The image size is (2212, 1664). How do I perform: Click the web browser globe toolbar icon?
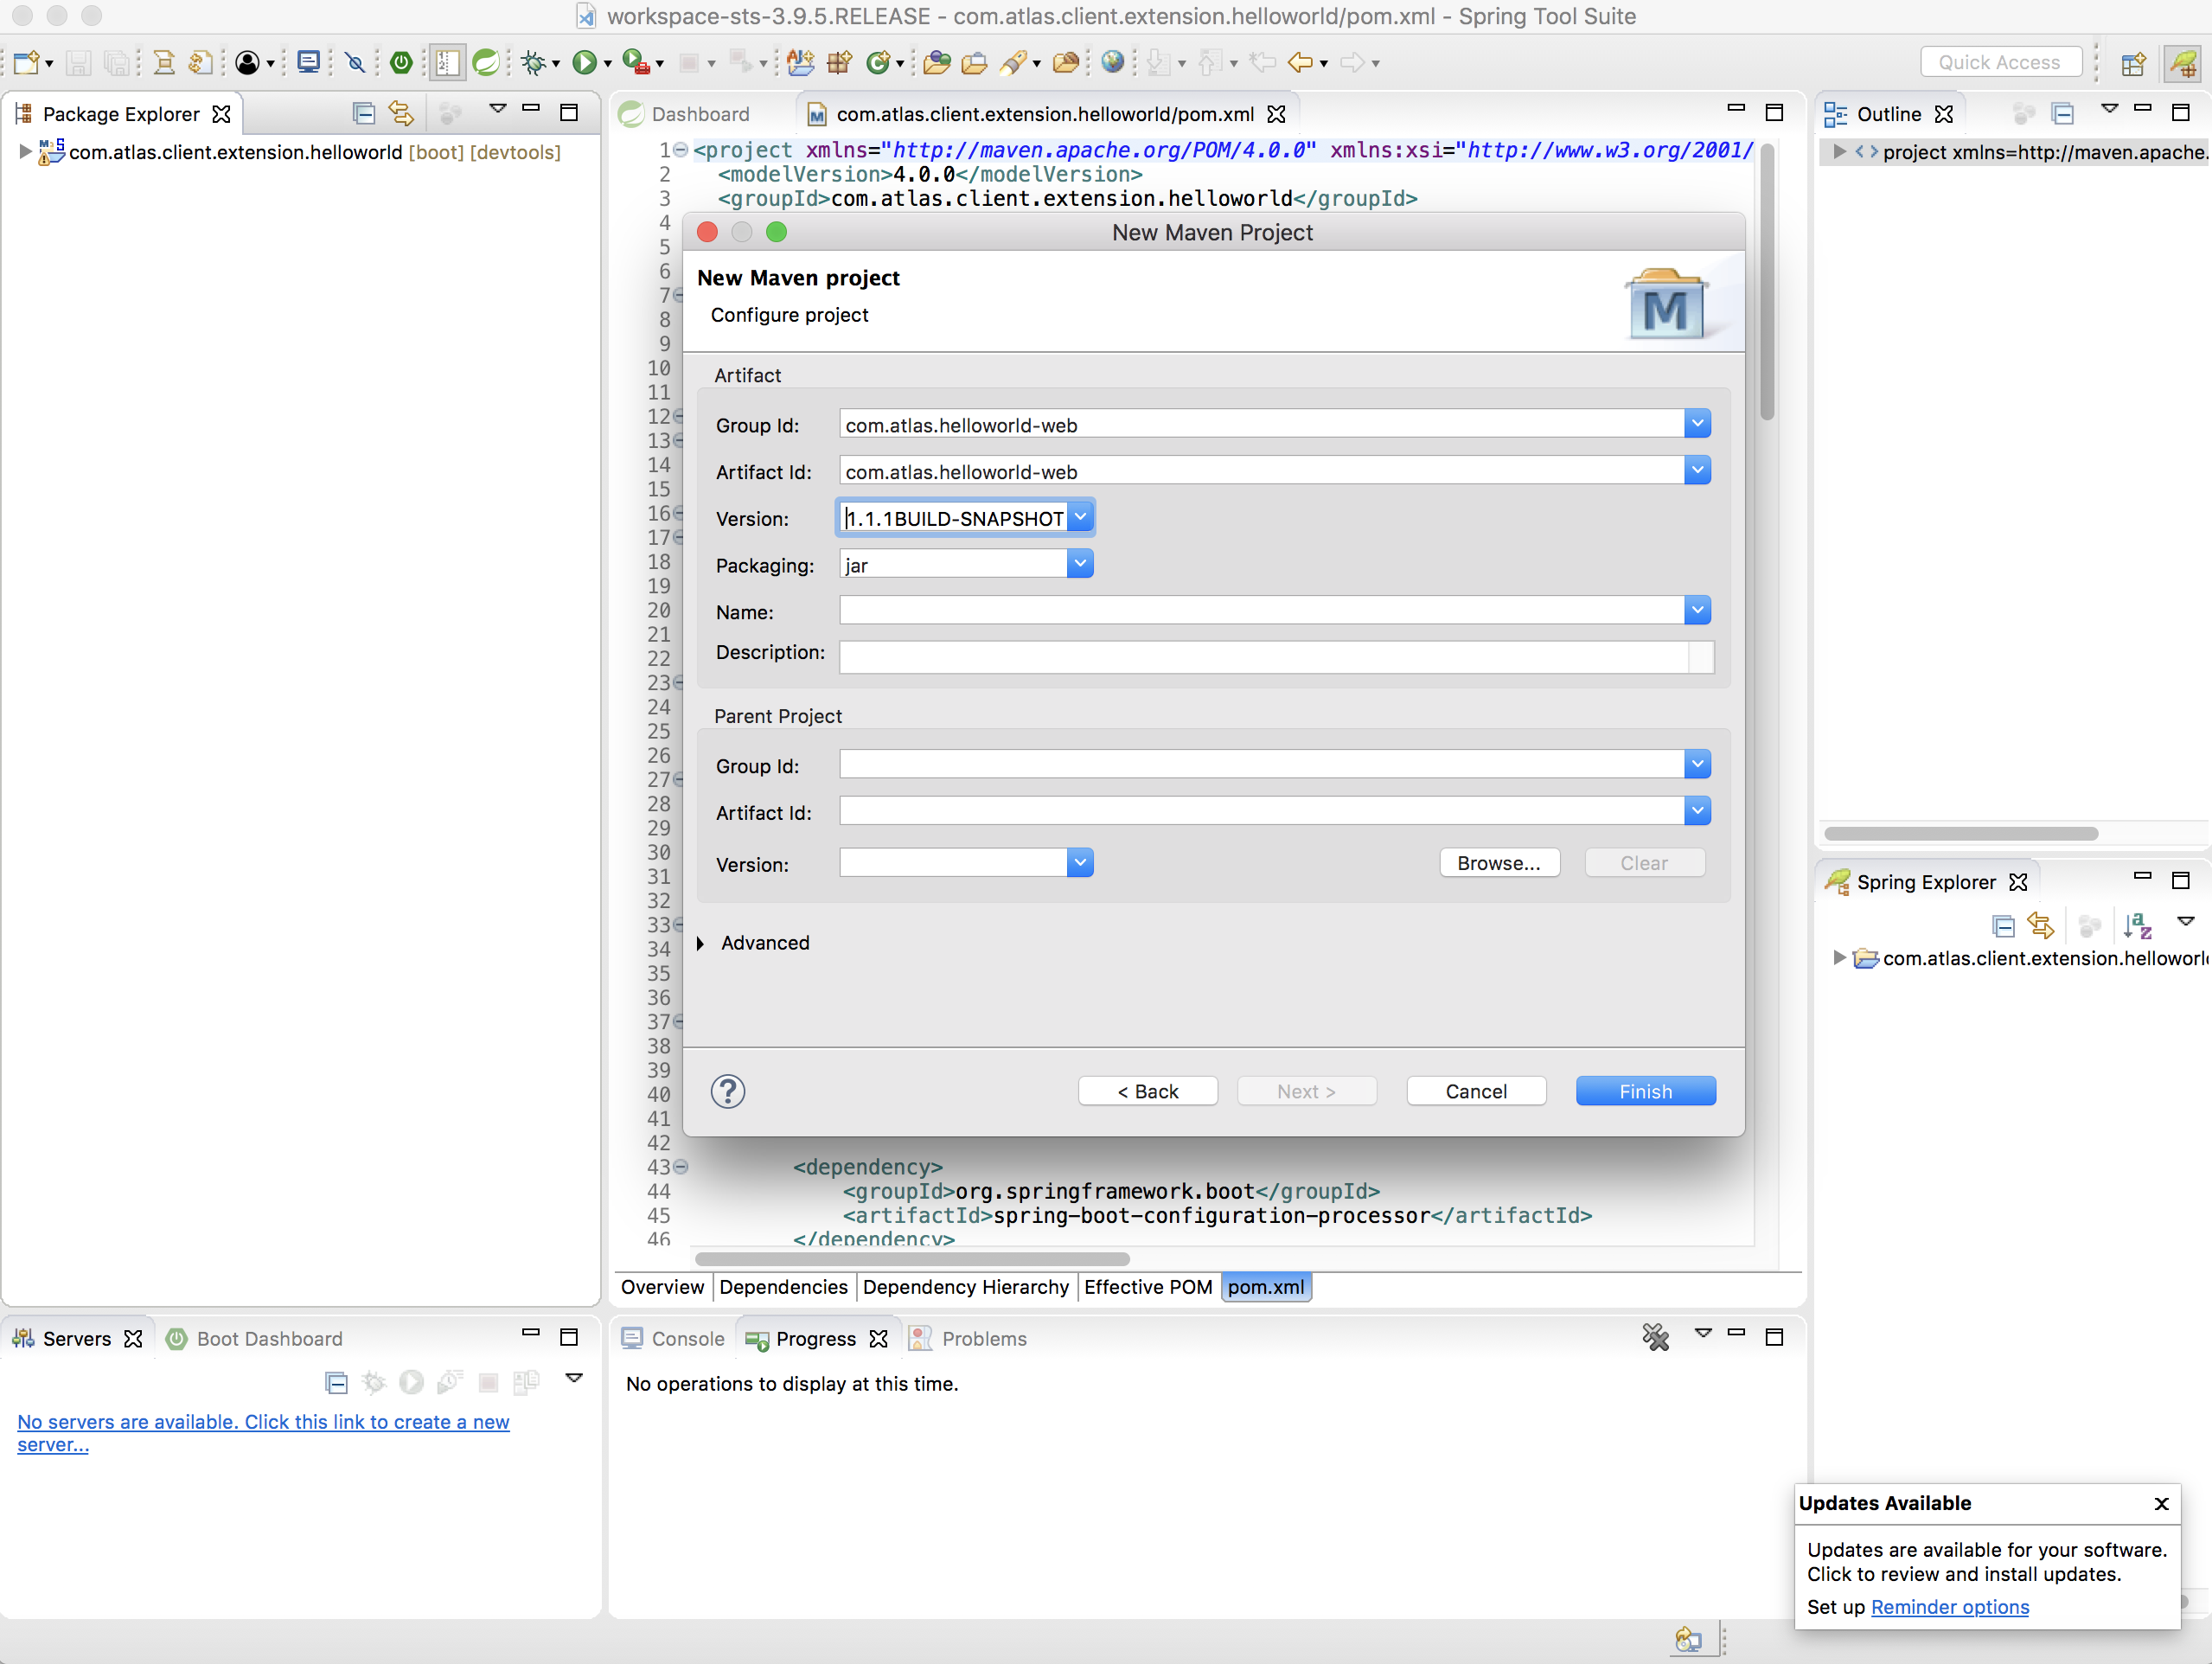1112,62
